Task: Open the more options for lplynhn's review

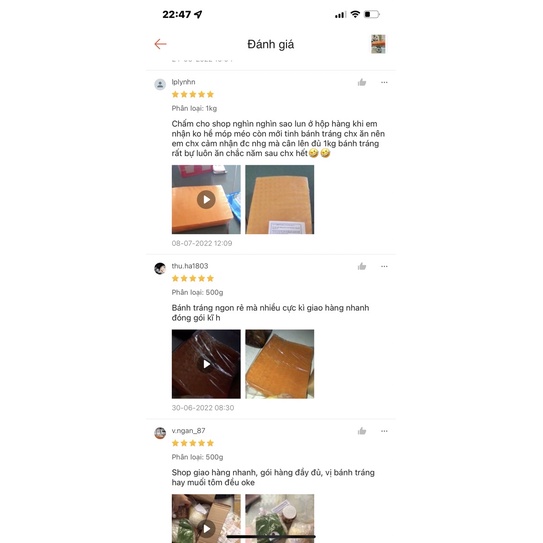Action: (384, 82)
